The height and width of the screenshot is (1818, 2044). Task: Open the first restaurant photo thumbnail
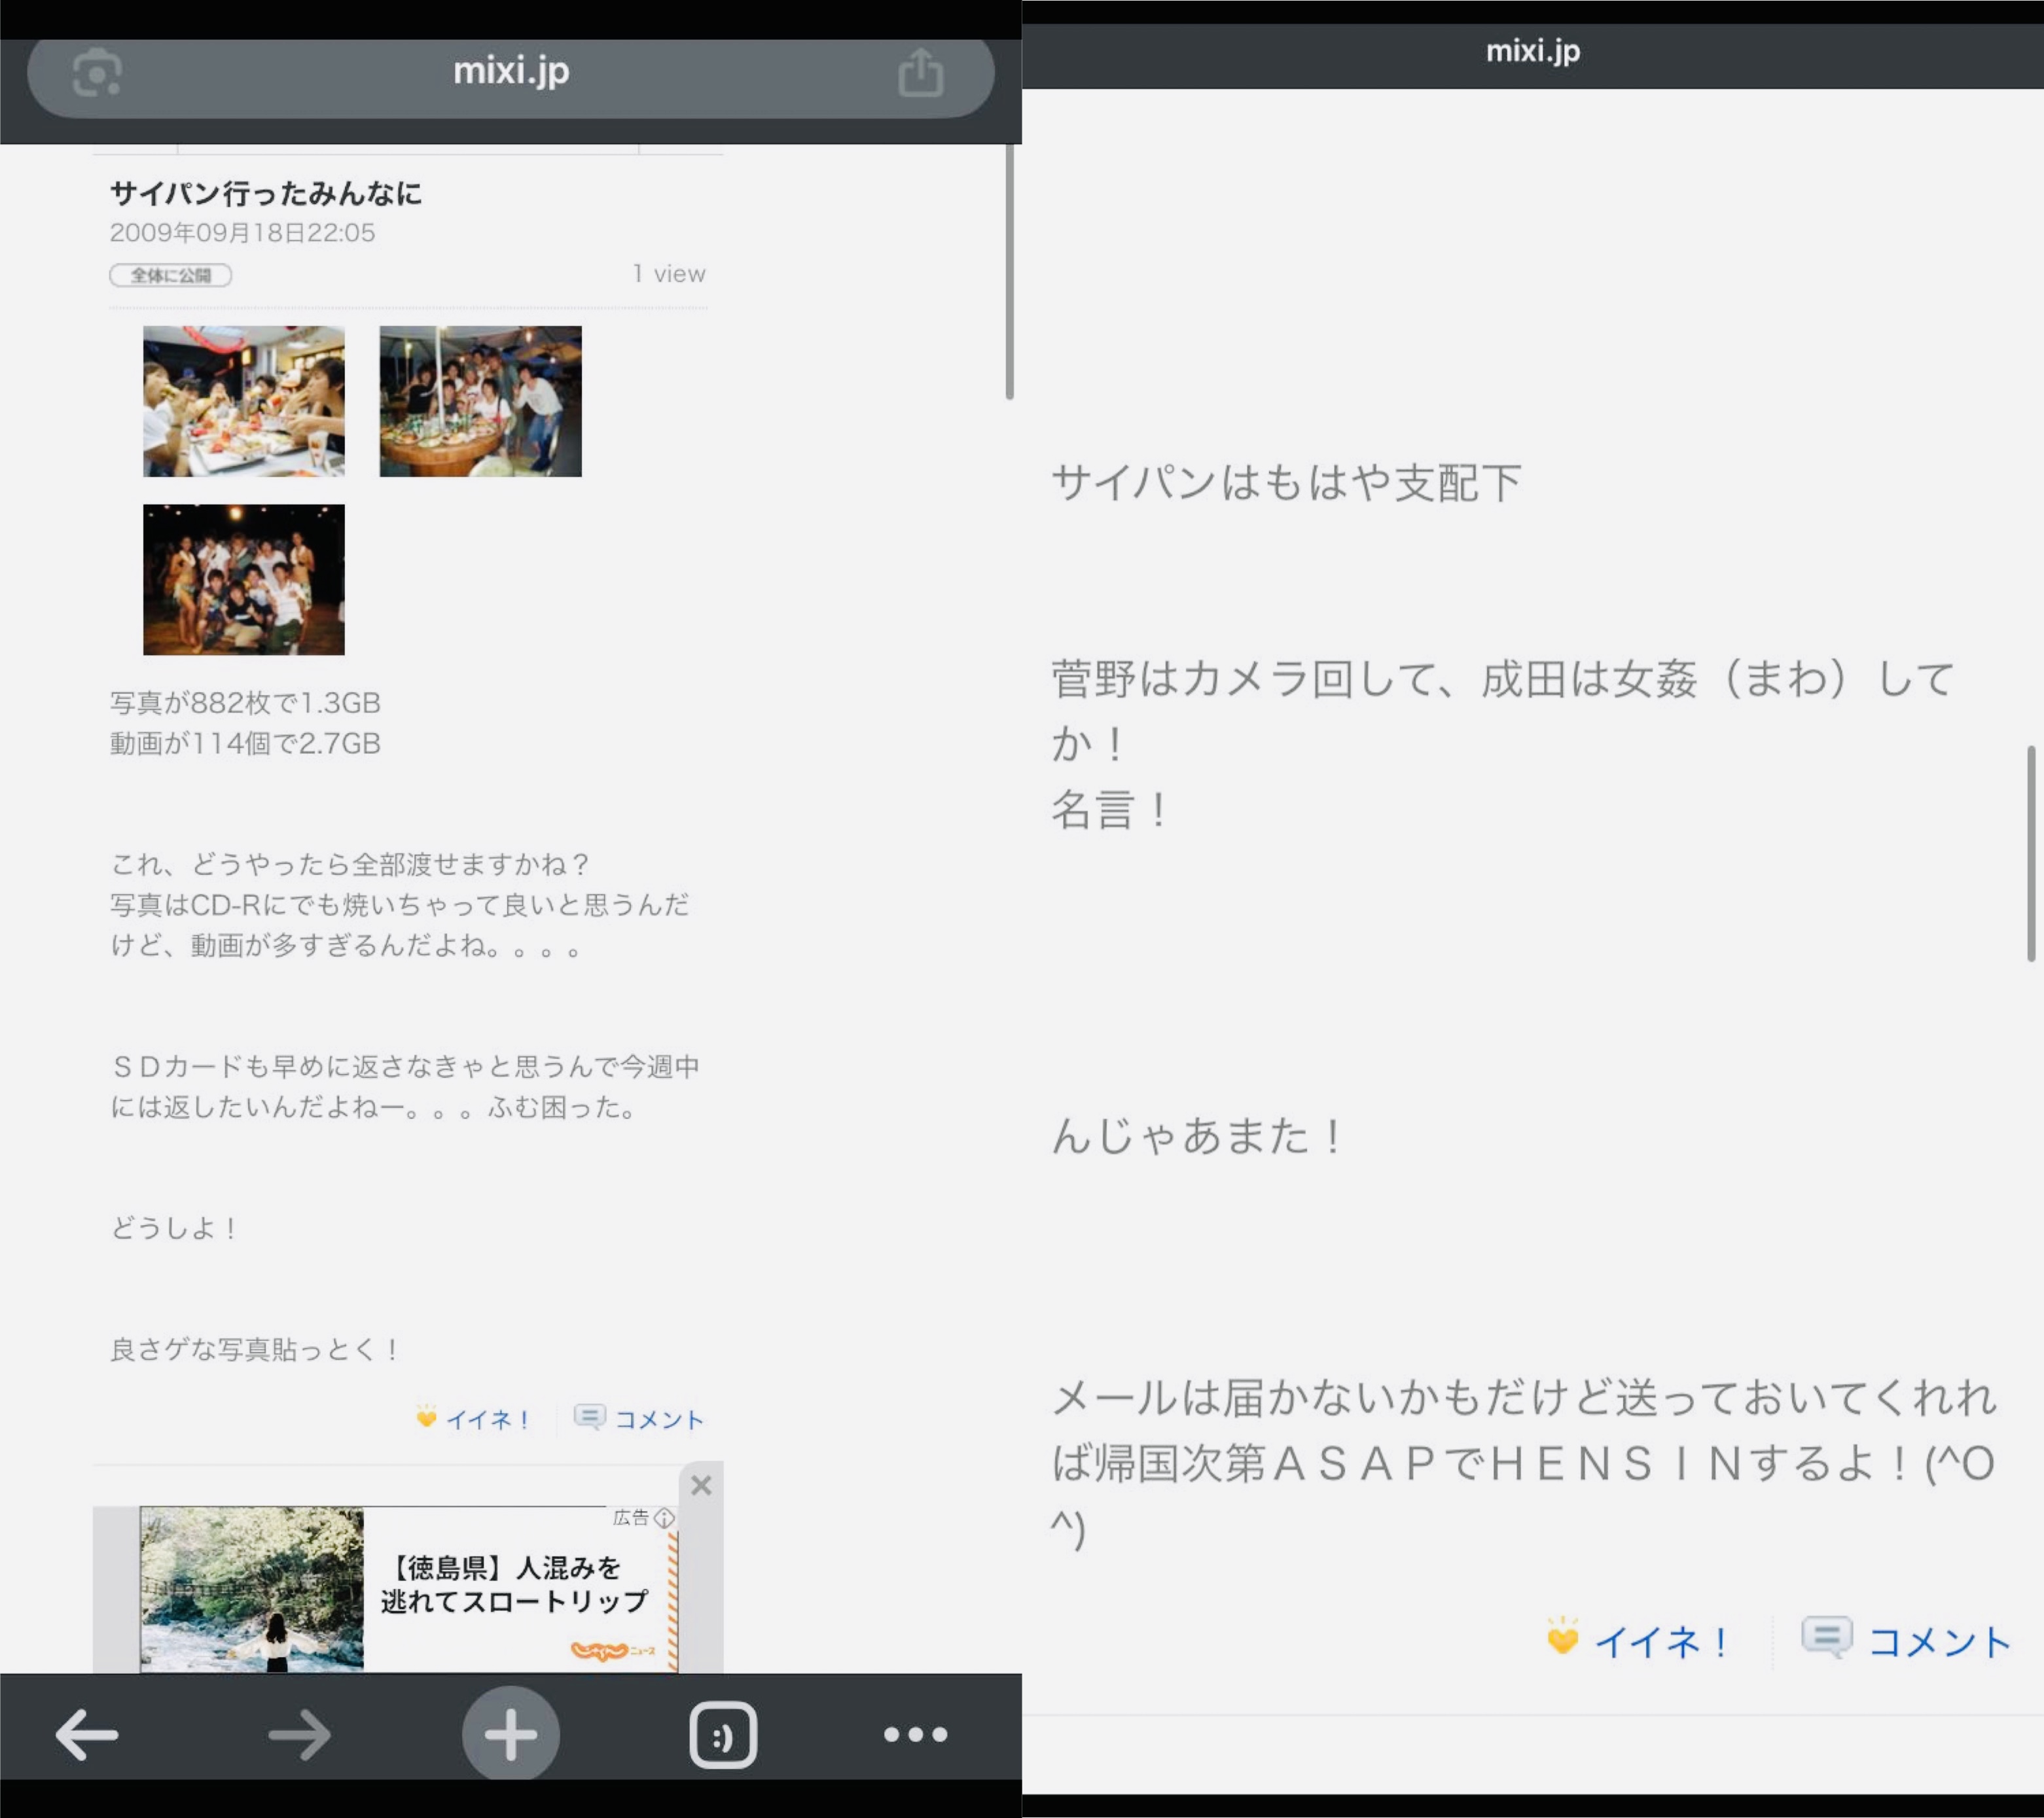pos(244,401)
